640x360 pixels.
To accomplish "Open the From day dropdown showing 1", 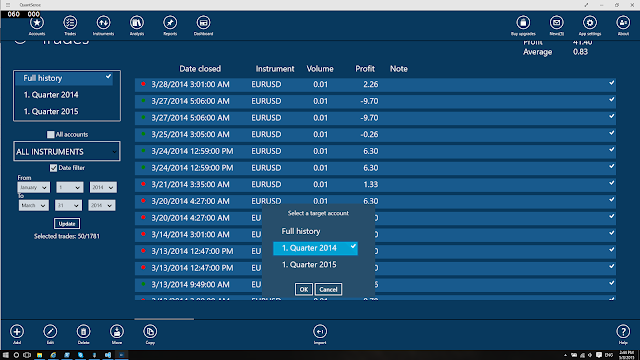I will pyautogui.click(x=69, y=187).
